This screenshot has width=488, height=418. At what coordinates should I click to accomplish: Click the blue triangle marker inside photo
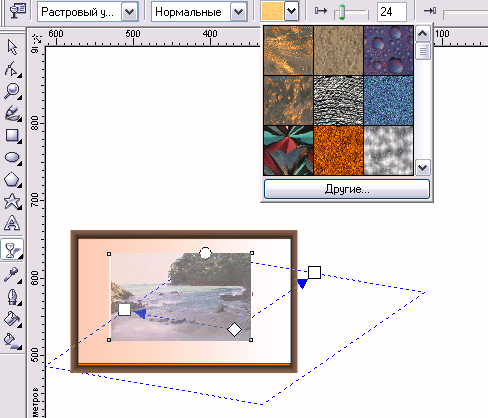pos(140,313)
